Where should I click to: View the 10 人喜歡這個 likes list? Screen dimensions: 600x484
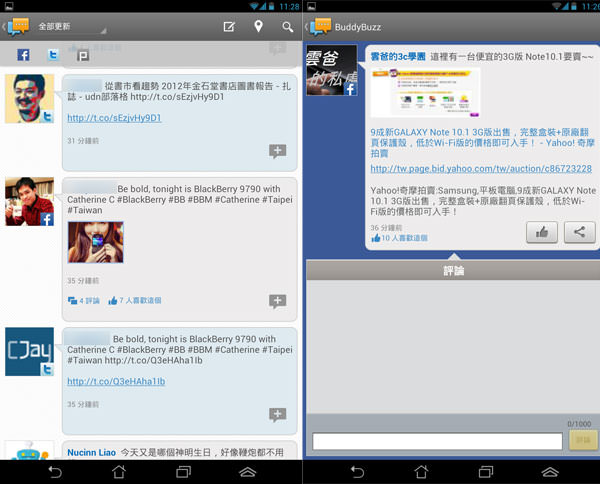point(405,239)
